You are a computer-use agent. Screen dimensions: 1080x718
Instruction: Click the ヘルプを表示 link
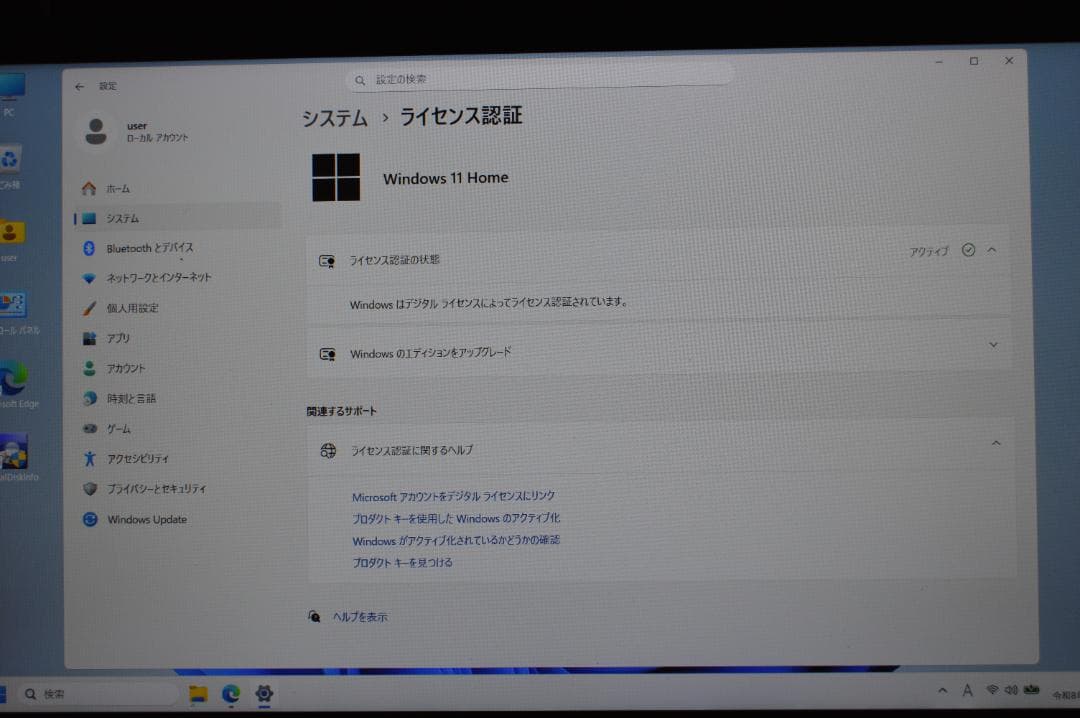(360, 617)
